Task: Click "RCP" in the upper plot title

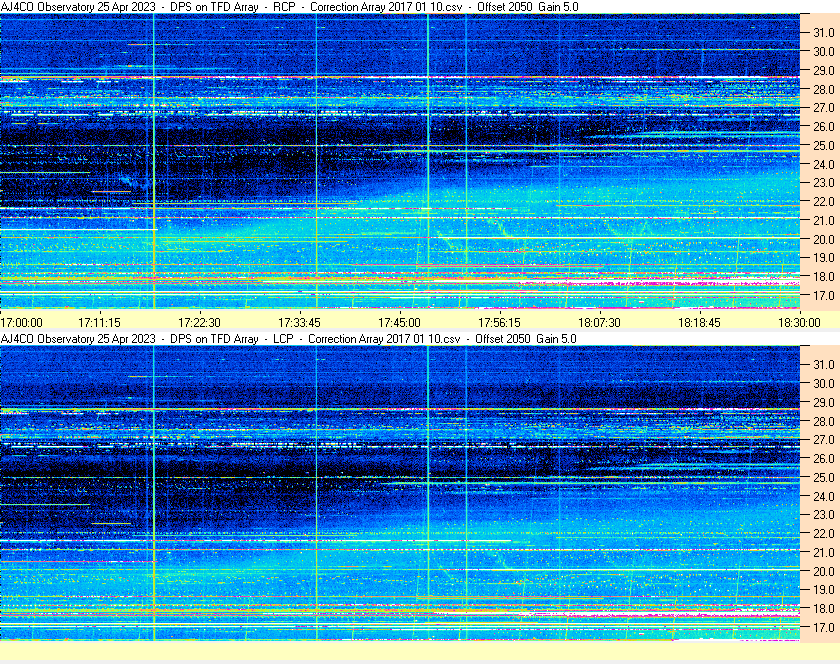Action: [284, 7]
